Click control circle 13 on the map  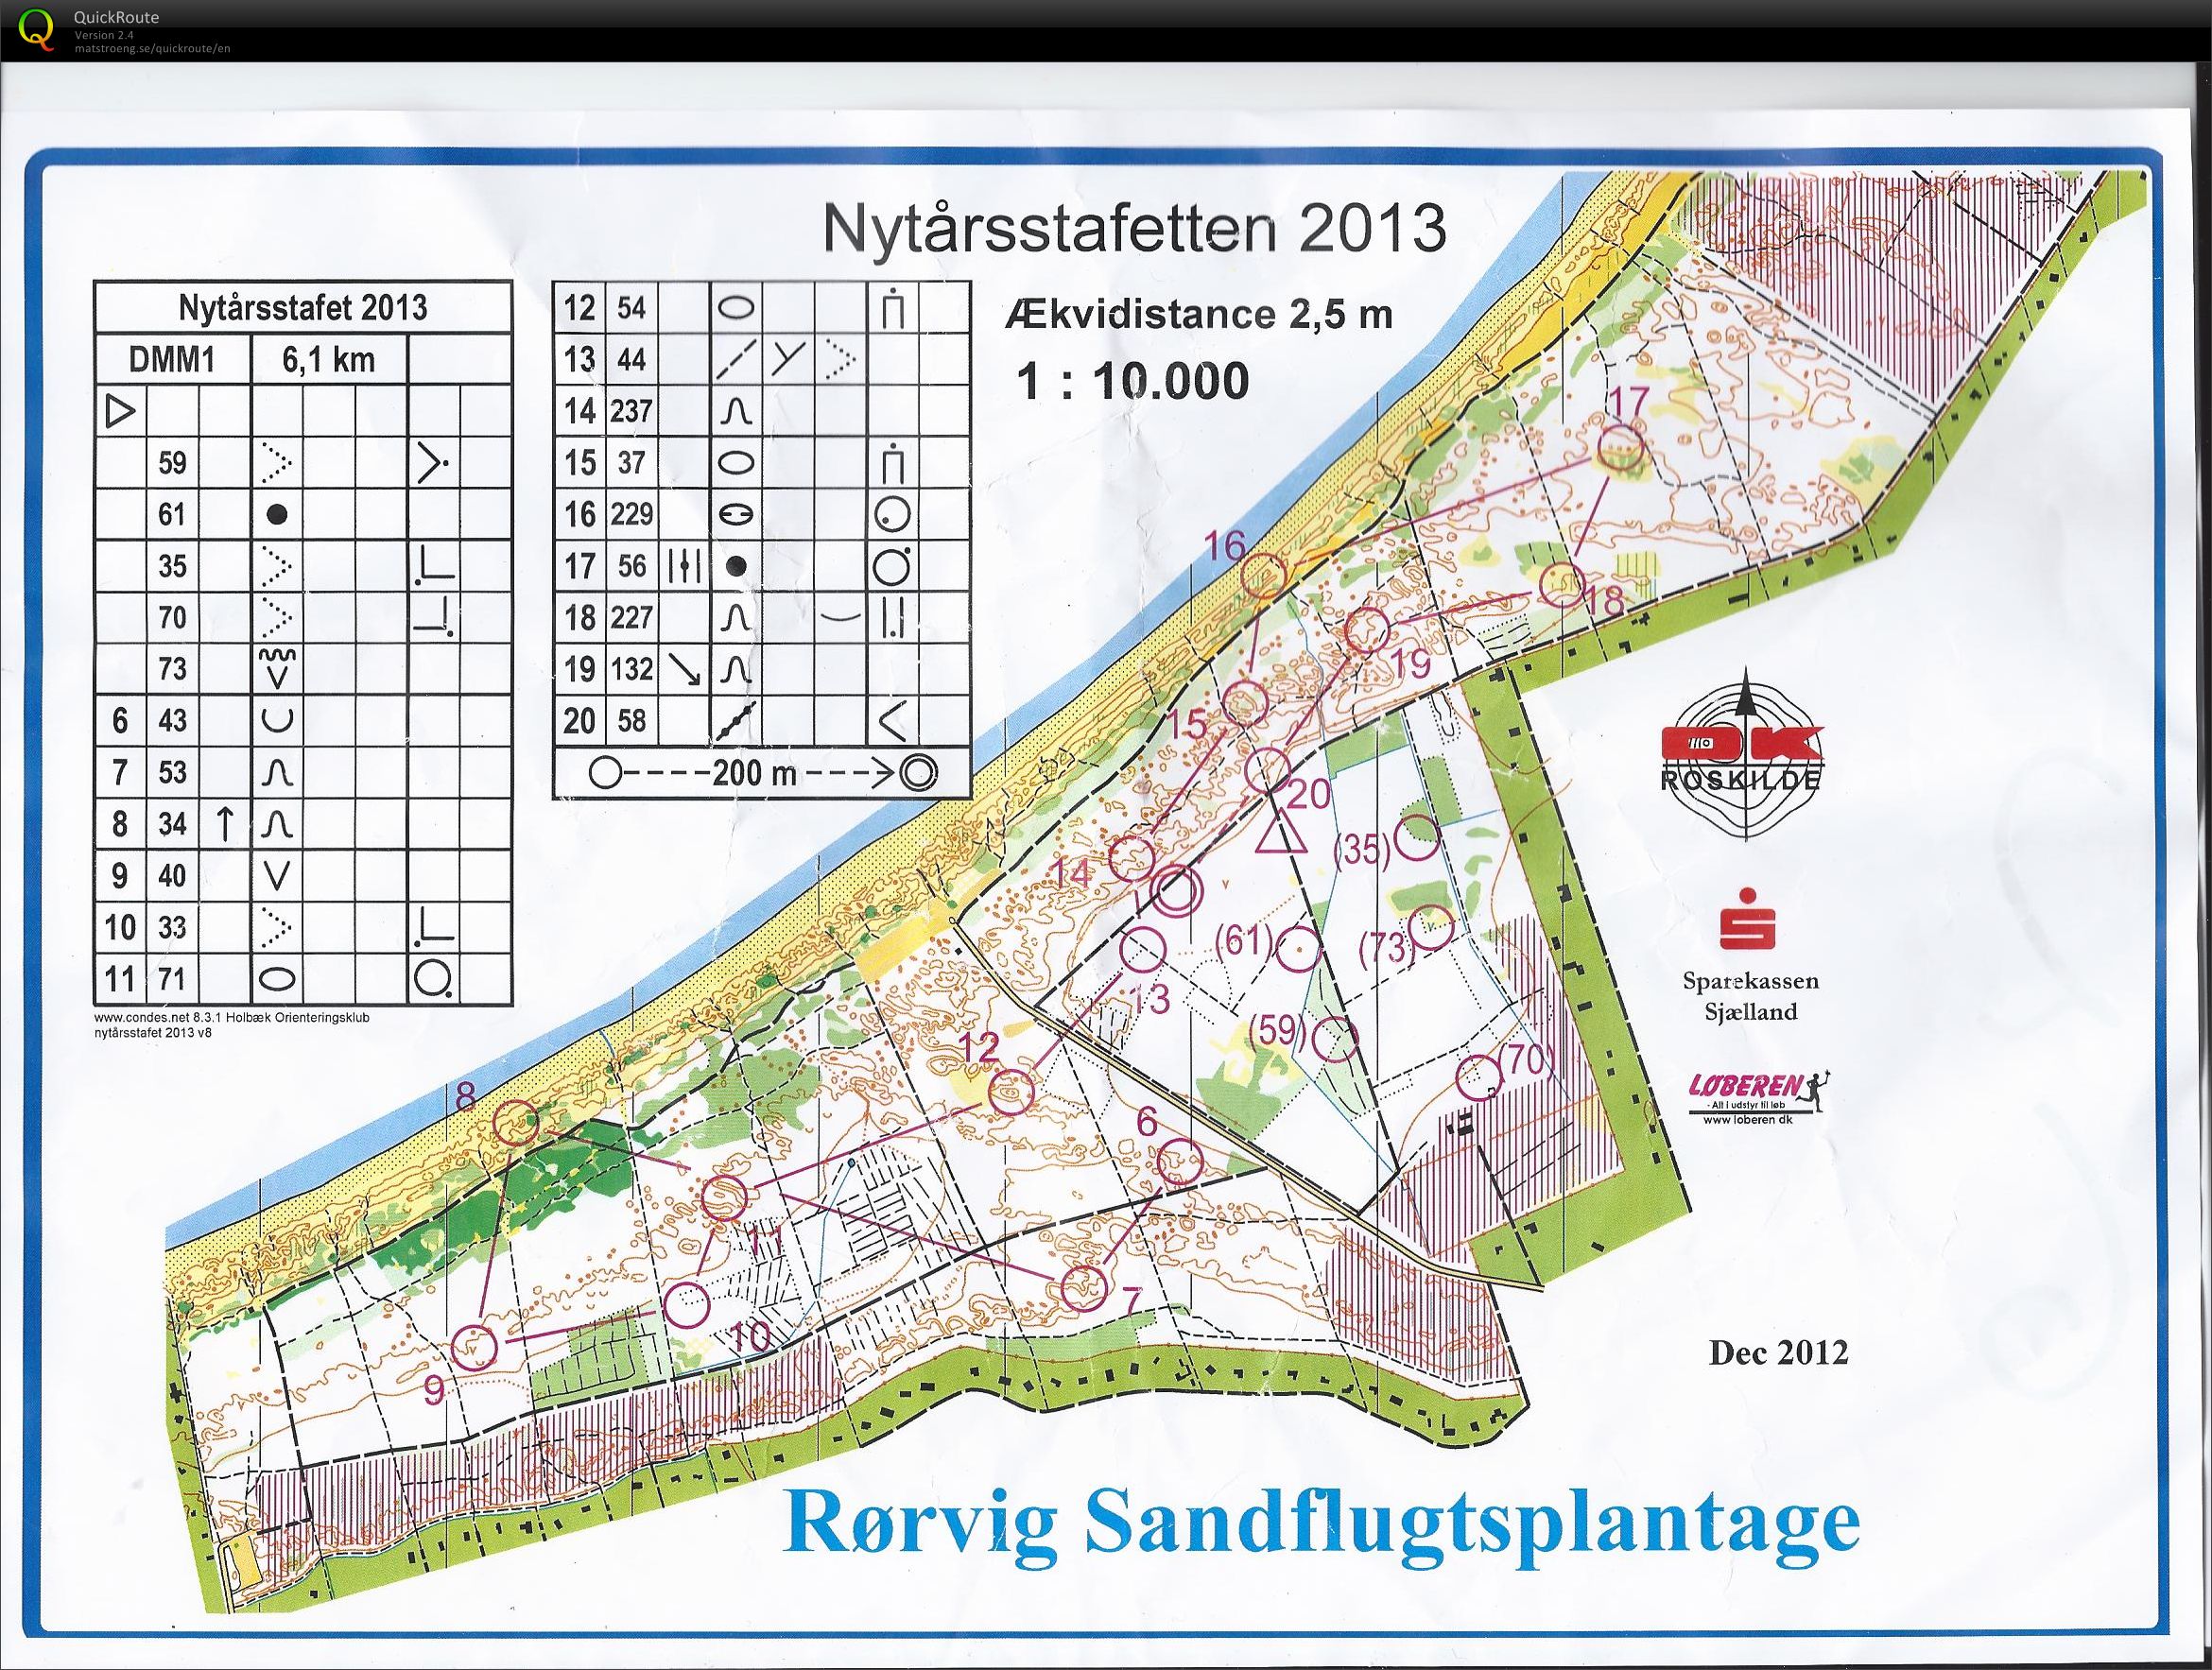(x=1143, y=950)
